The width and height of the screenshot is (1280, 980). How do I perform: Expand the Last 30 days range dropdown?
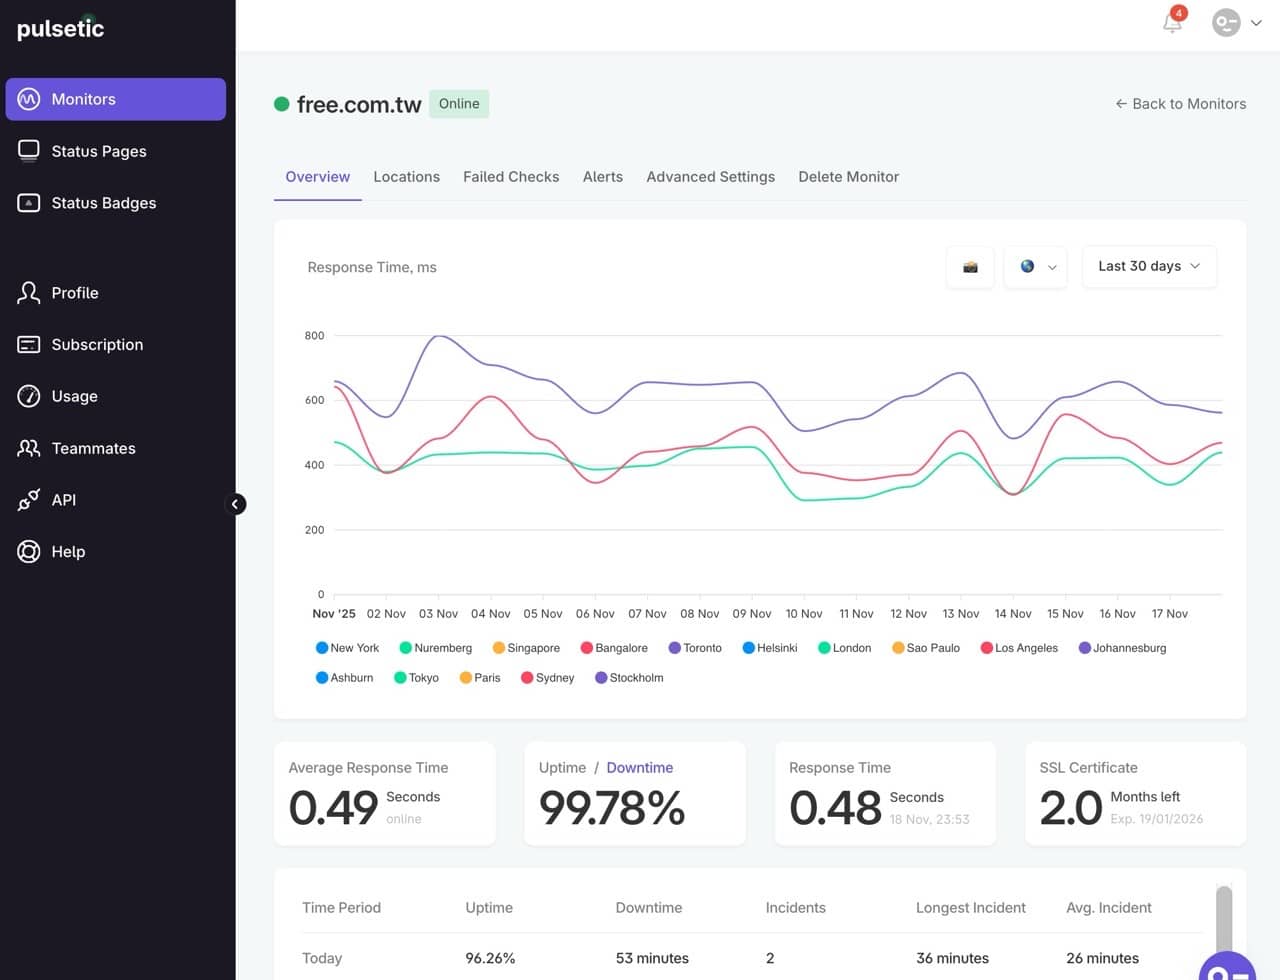tap(1149, 267)
